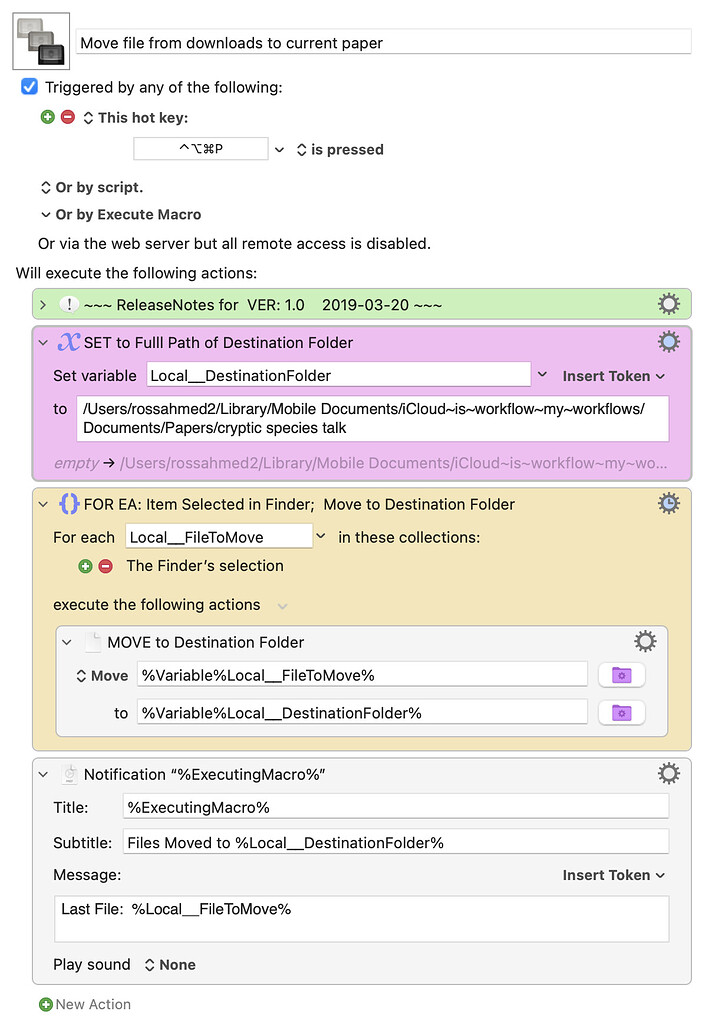The width and height of the screenshot is (705, 1024).
Task: Open gear menu for FOR EA action
Action: (x=669, y=504)
